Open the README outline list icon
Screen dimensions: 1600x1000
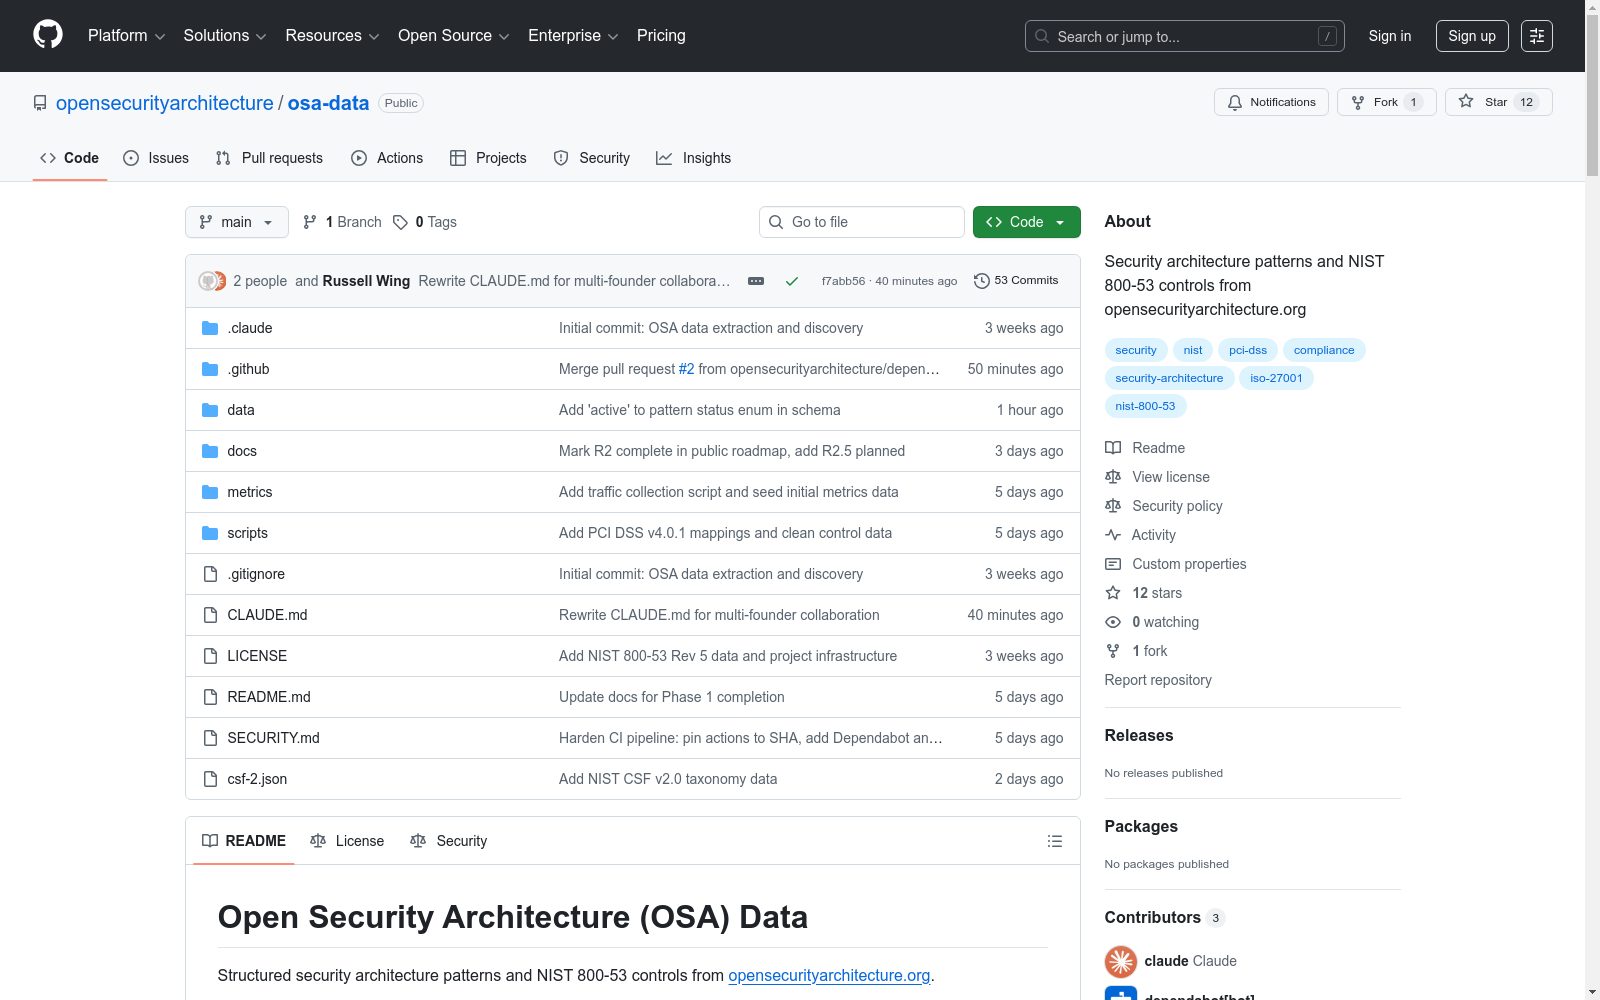pos(1054,841)
